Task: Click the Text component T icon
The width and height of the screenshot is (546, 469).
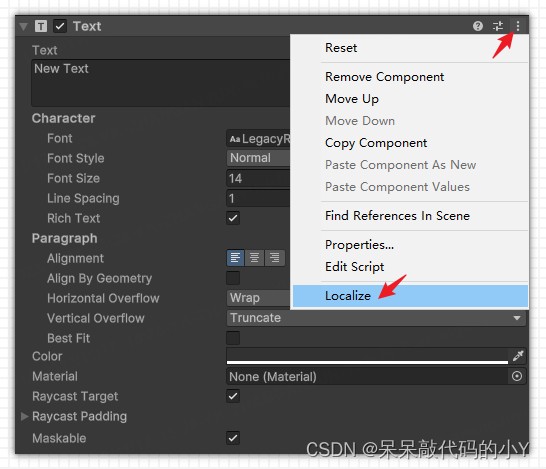Action: click(41, 26)
